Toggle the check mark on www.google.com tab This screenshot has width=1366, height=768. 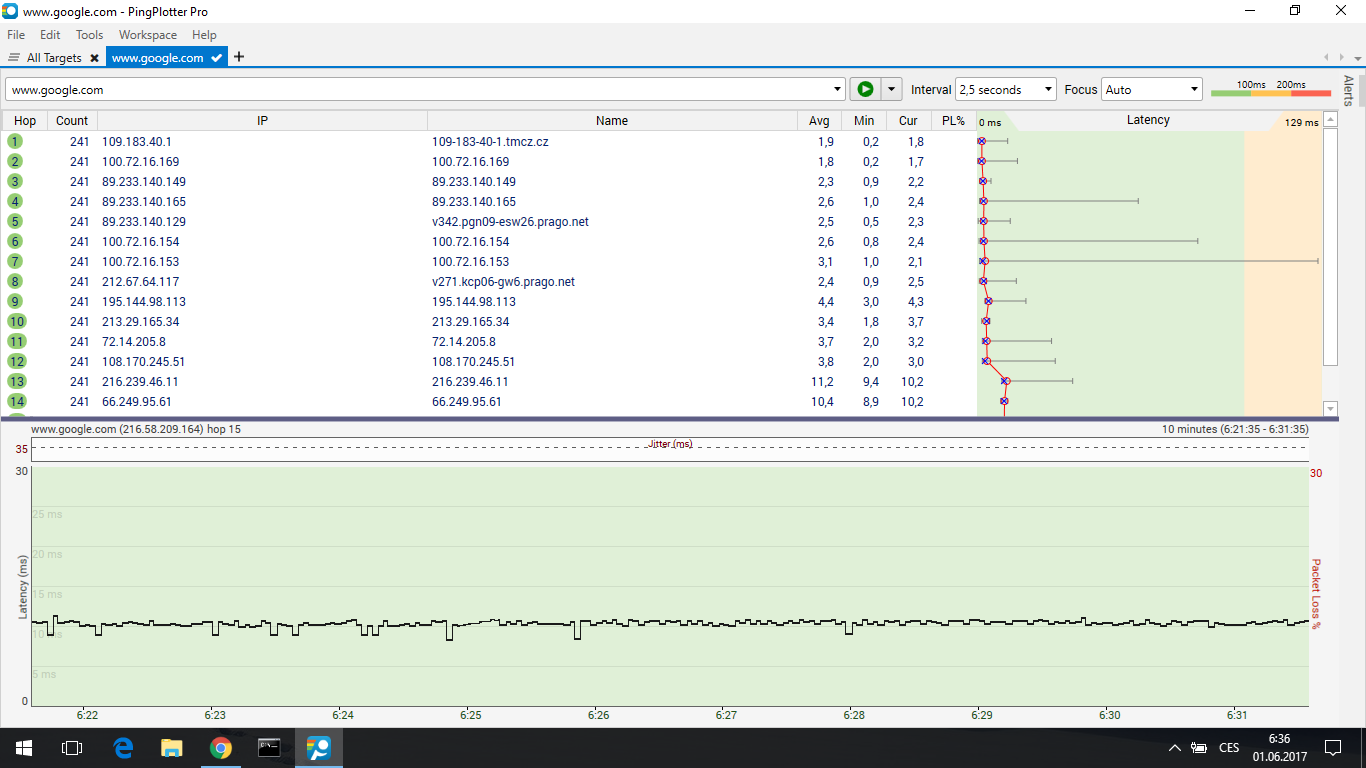tap(217, 58)
